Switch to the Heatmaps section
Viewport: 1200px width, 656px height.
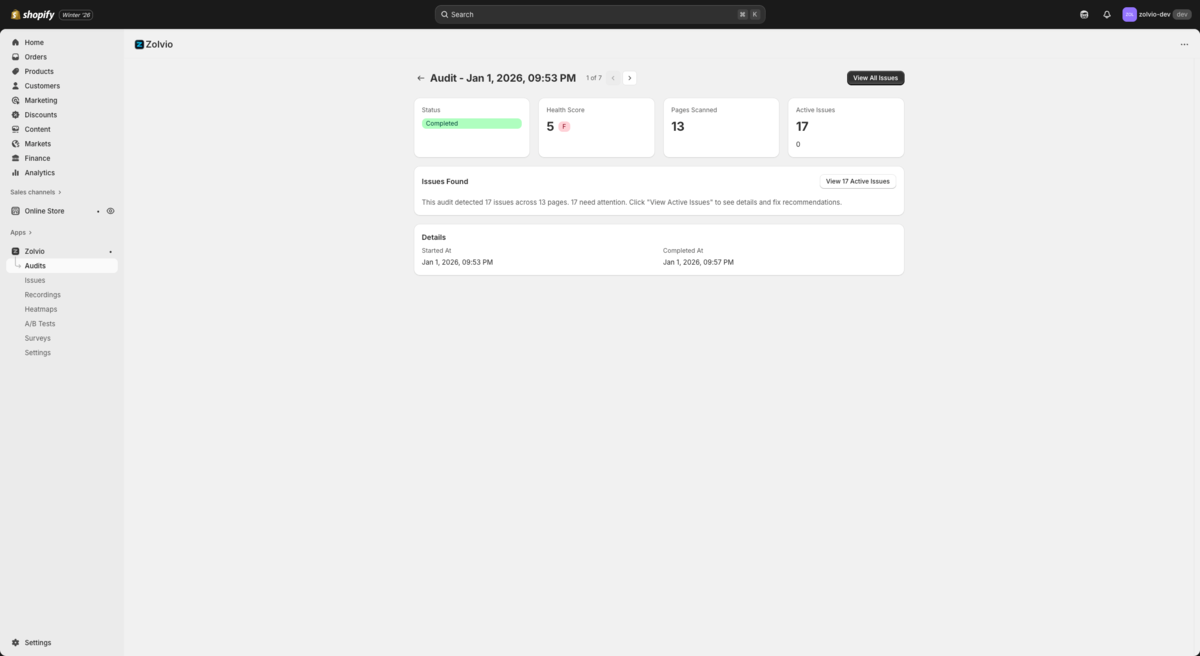41,308
